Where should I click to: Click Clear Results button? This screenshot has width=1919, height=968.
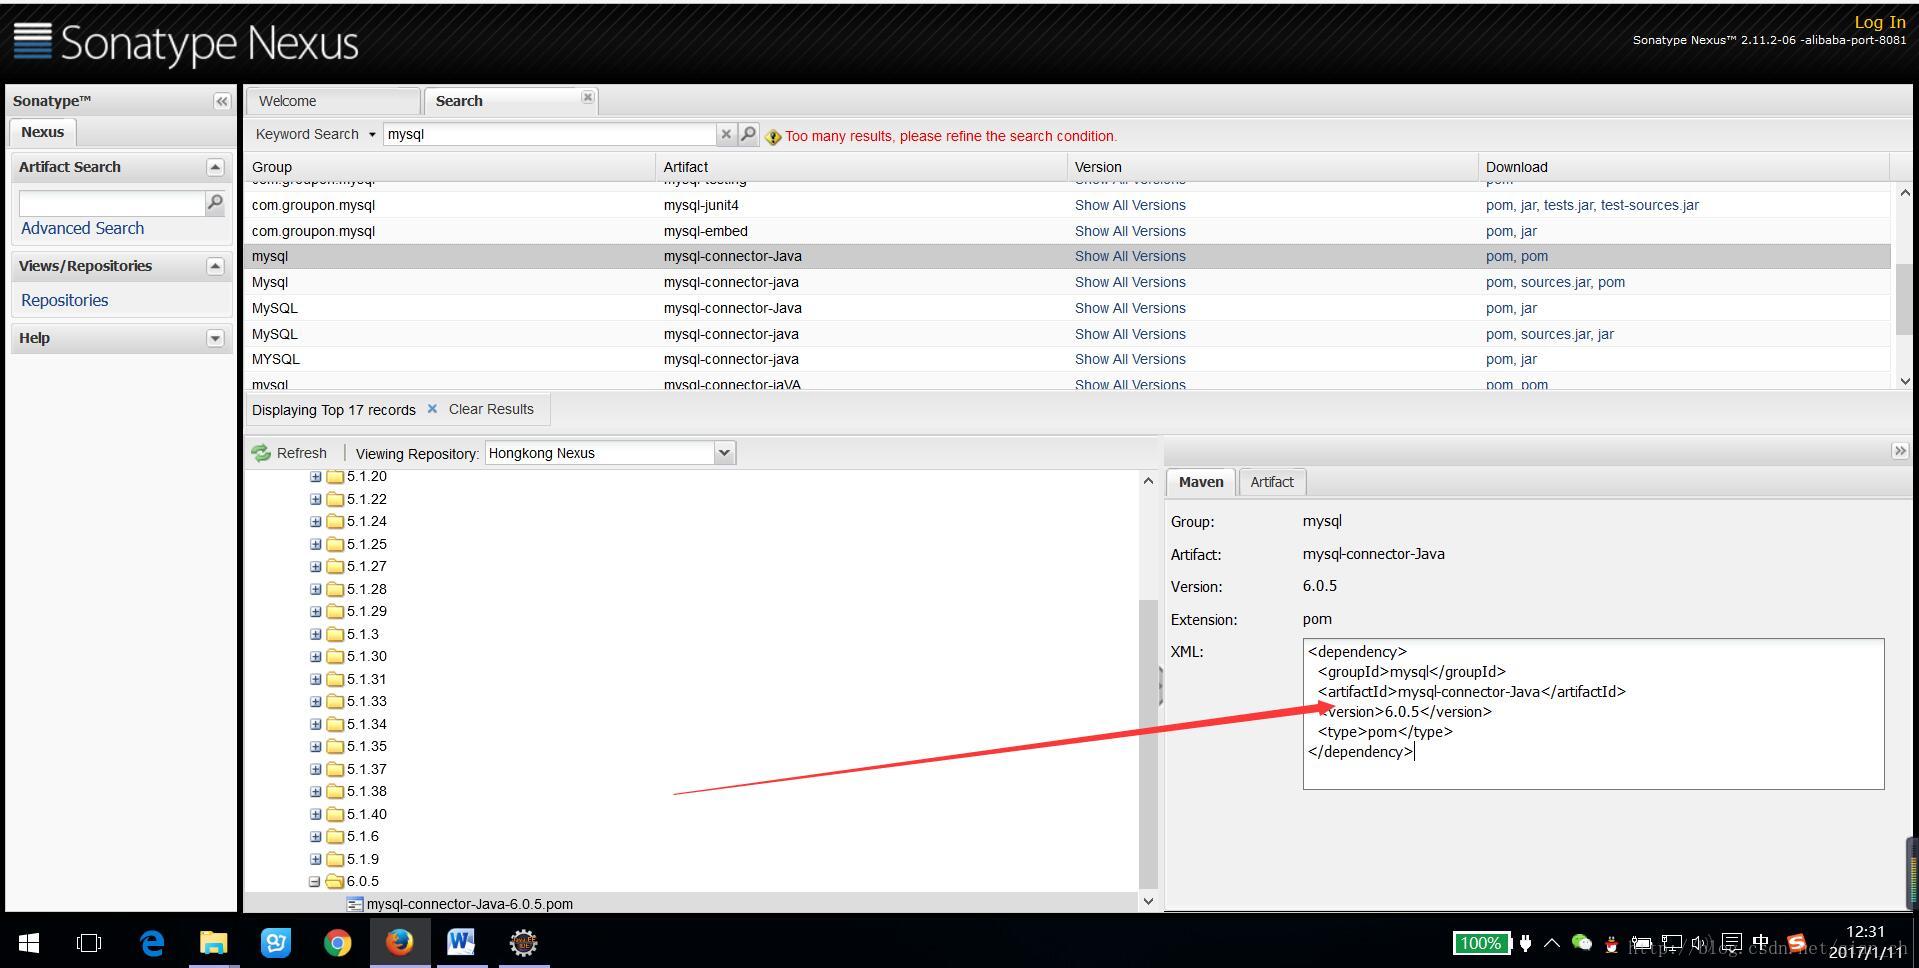491,409
